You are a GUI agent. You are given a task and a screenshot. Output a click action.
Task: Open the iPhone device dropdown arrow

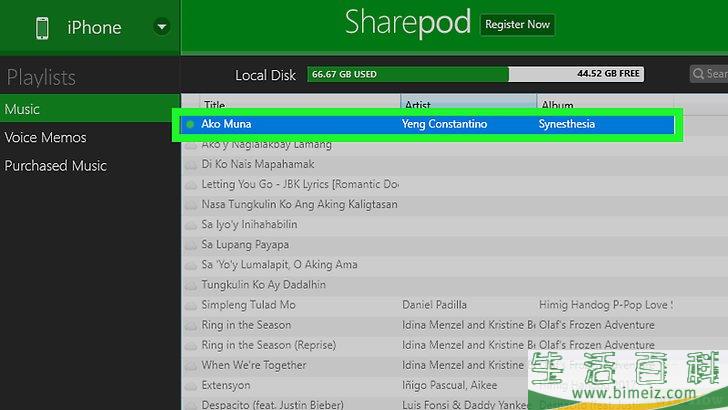tap(162, 27)
